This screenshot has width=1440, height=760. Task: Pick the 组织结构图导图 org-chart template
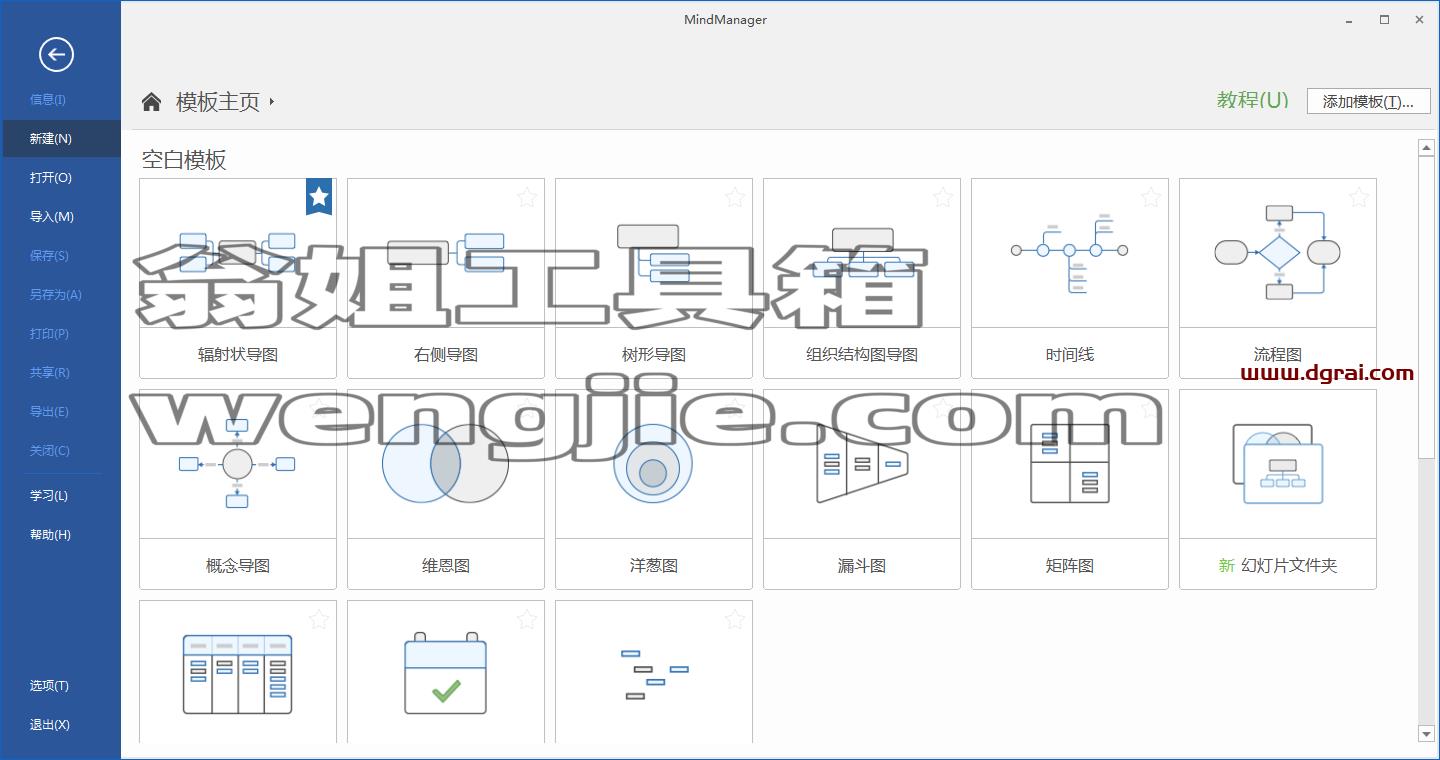pos(862,278)
